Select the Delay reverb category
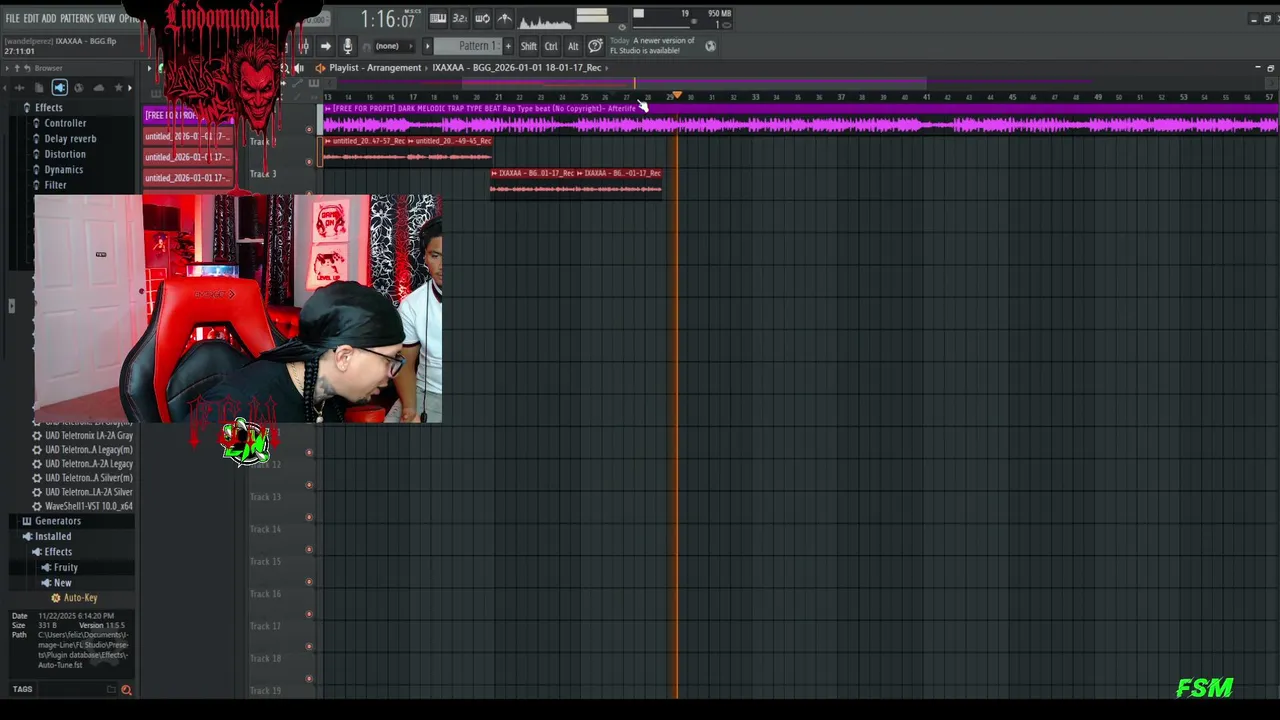 click(70, 139)
